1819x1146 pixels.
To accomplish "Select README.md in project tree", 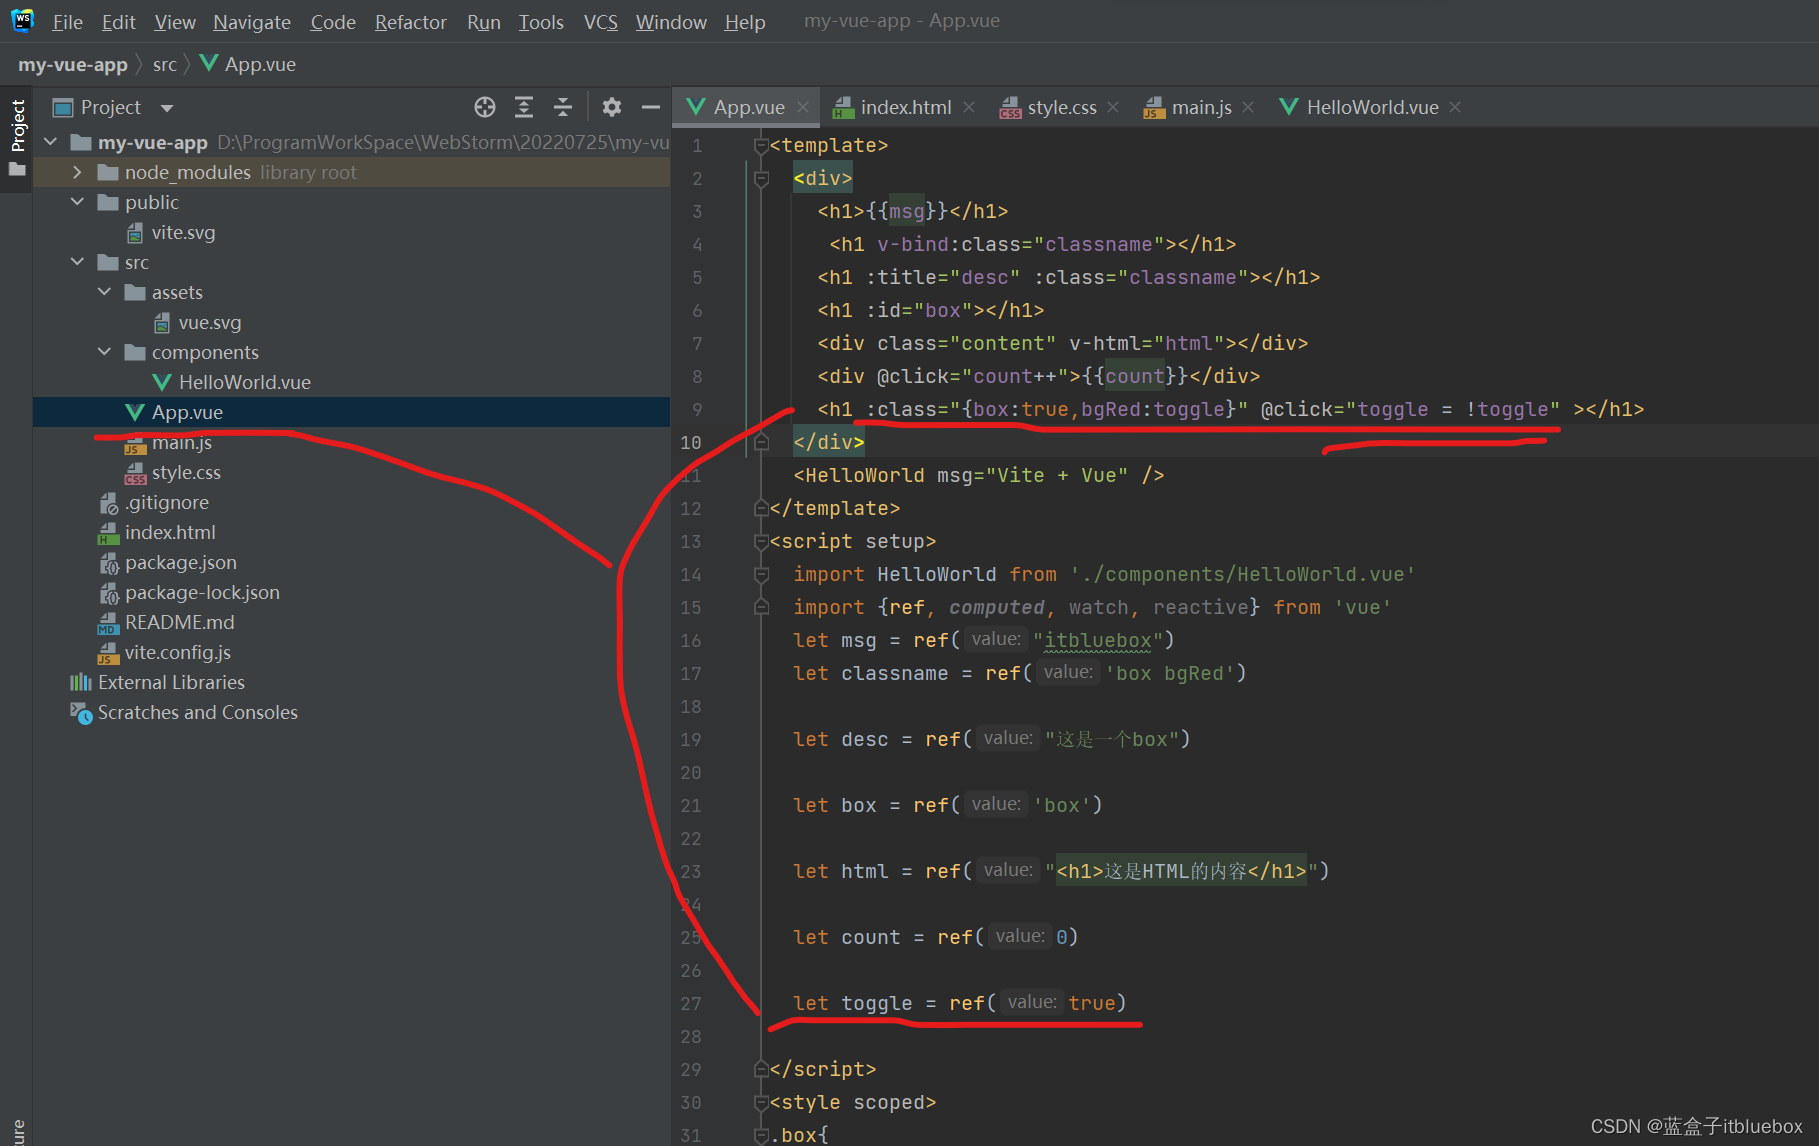I will 351,622.
